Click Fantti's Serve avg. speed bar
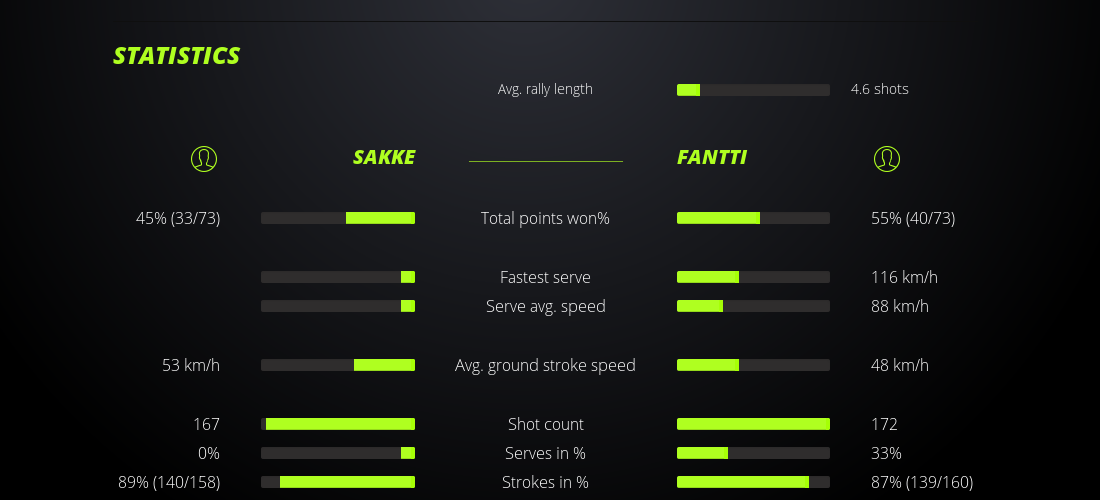Viewport: 1100px width, 500px height. point(753,306)
